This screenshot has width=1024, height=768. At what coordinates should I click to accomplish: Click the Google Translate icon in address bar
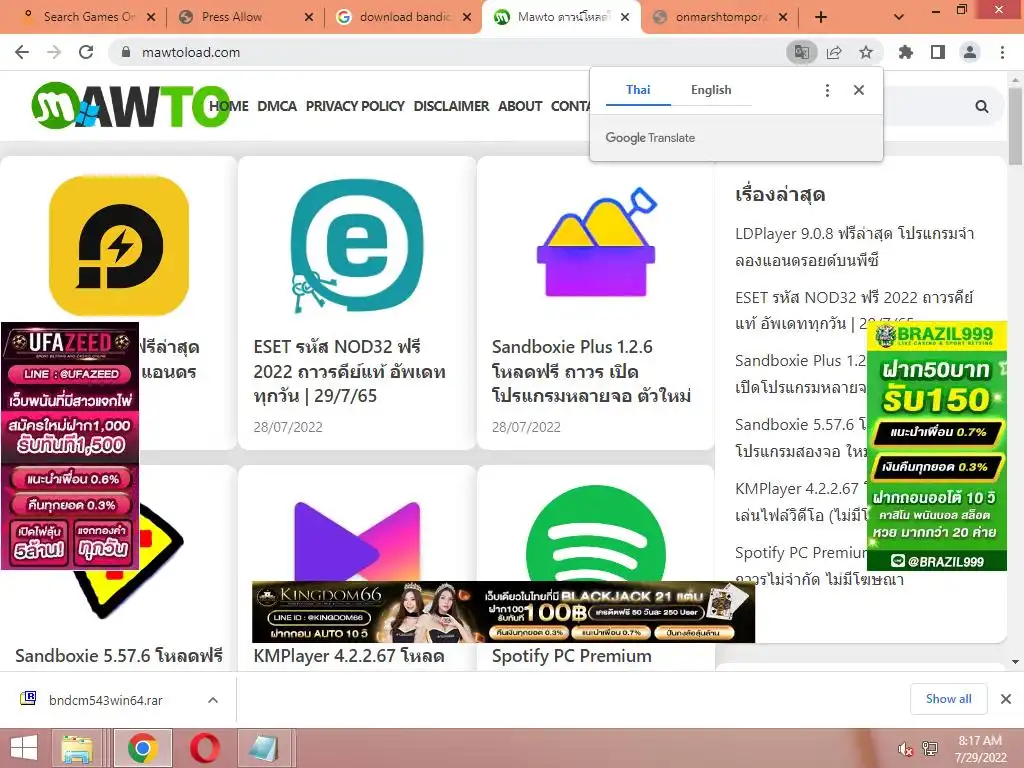(801, 52)
